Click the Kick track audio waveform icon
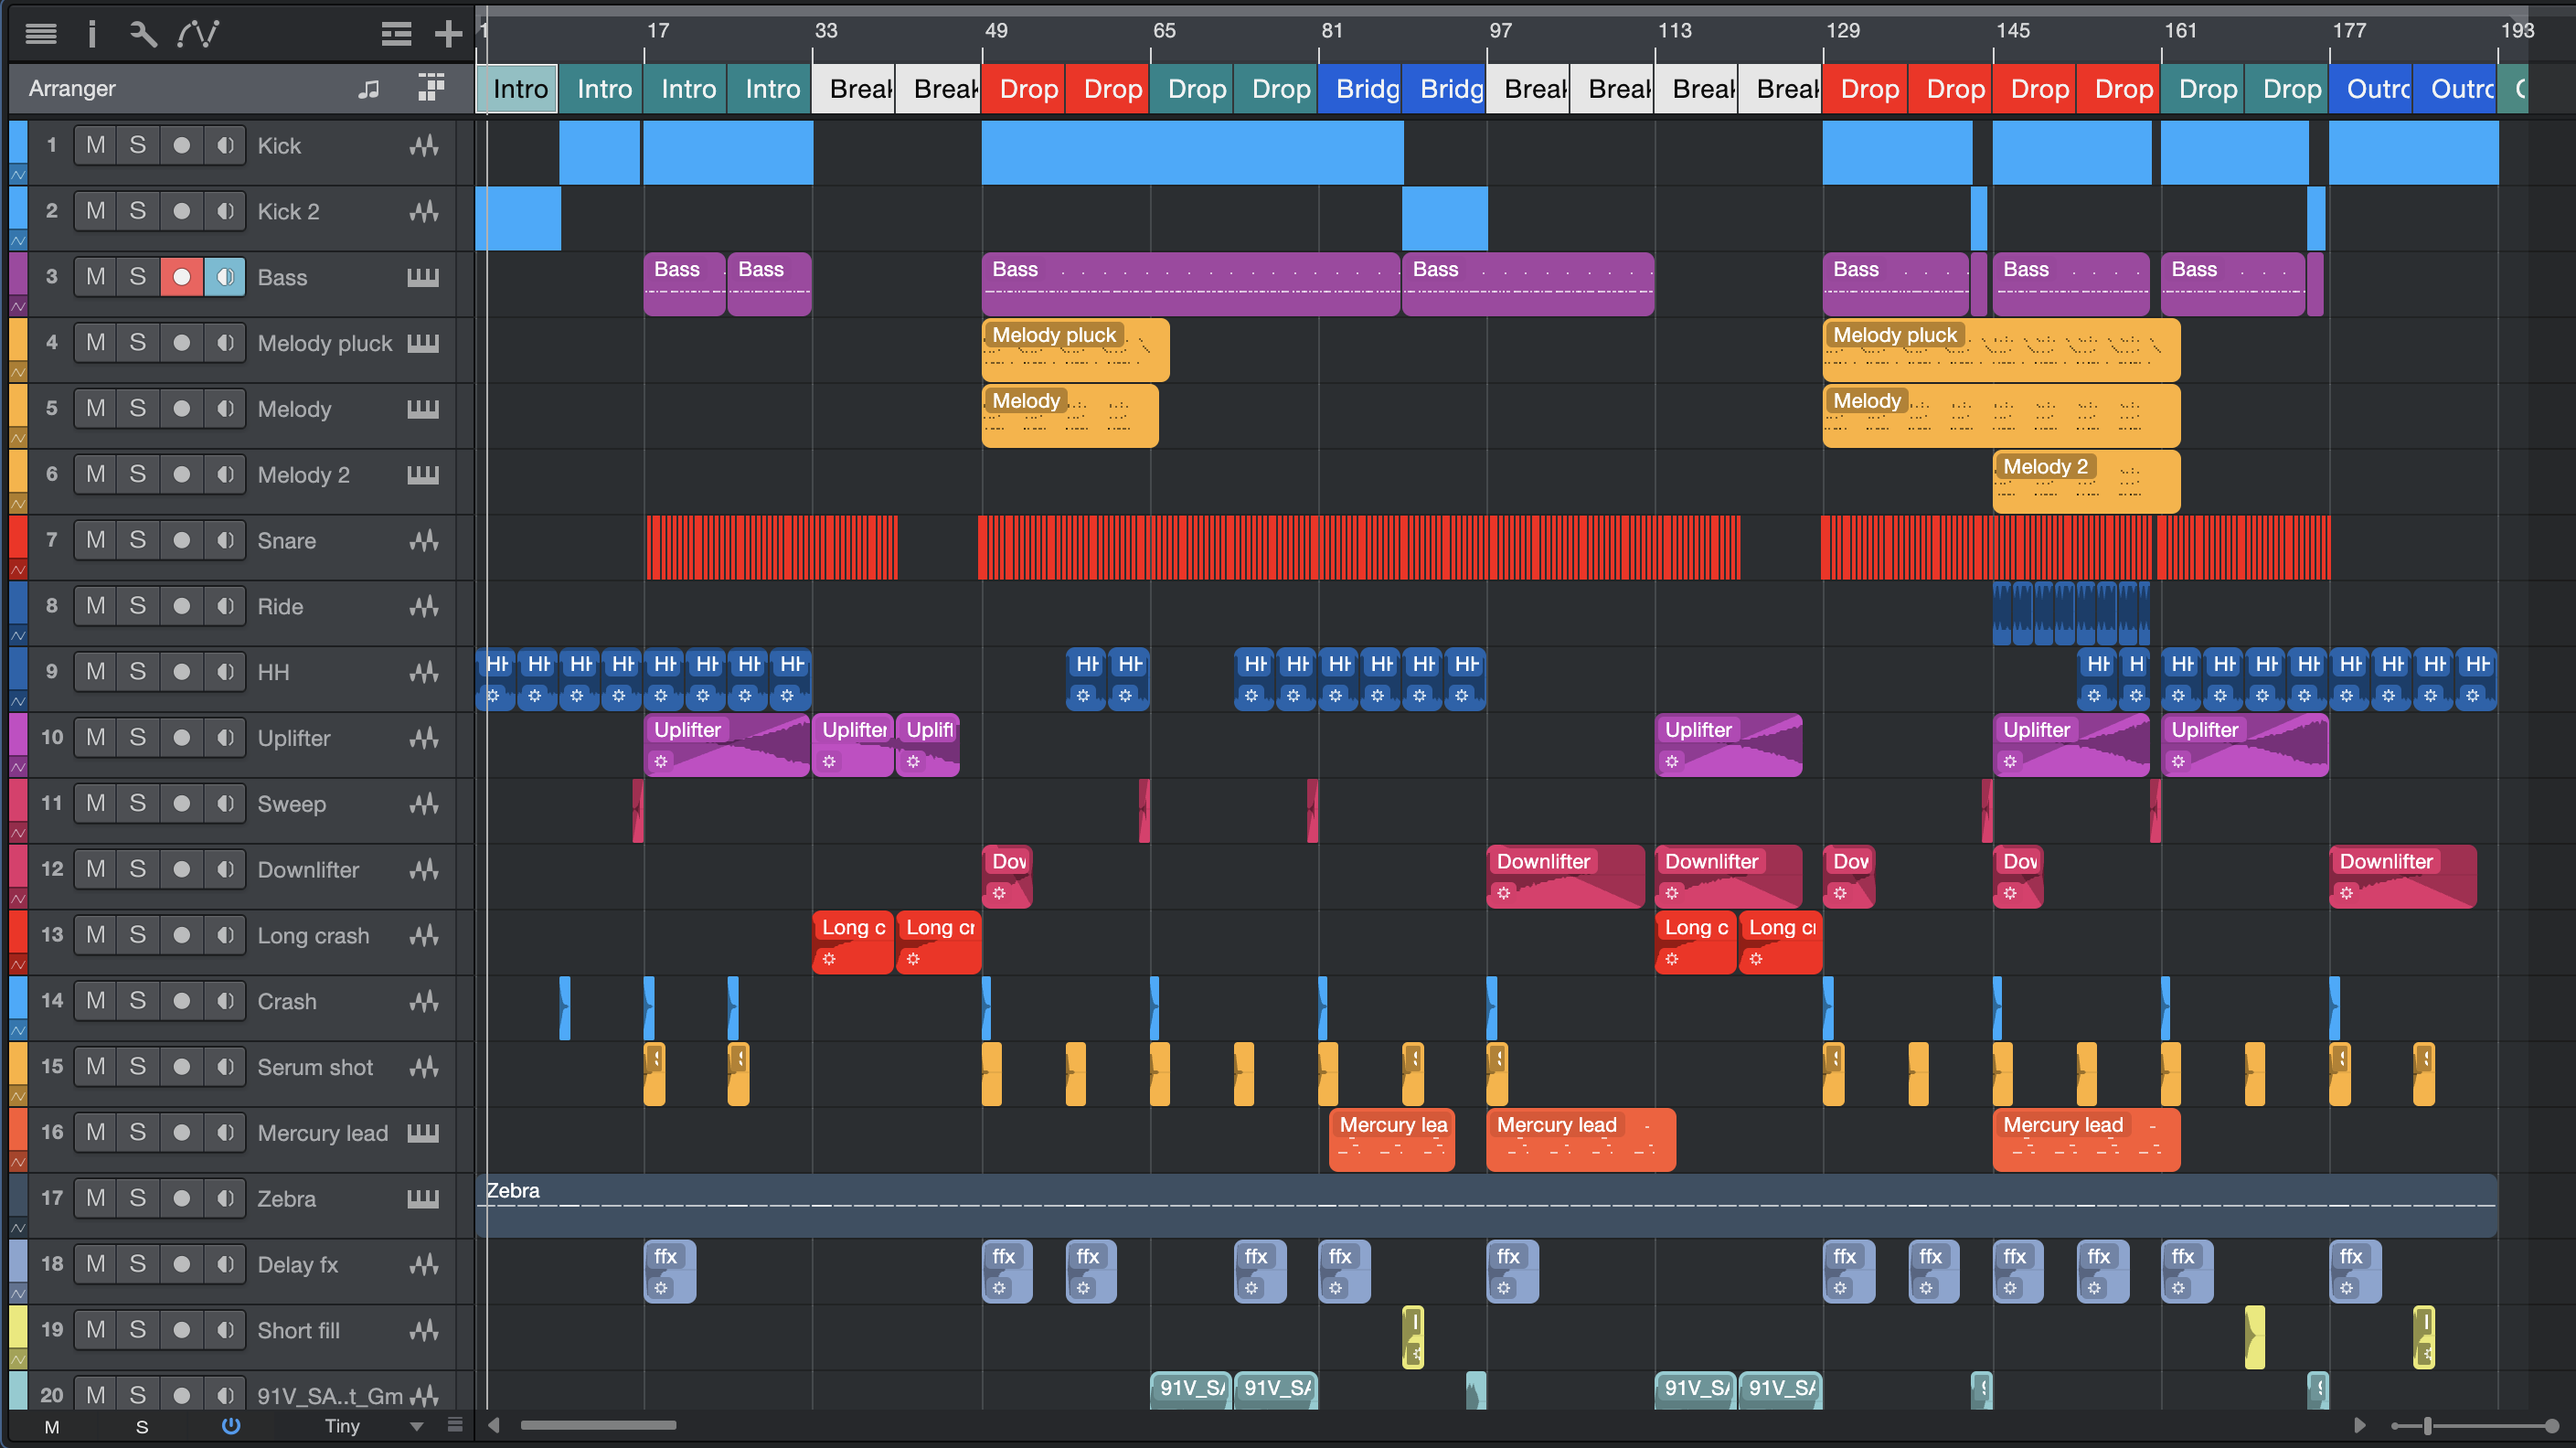Viewport: 2576px width, 1448px height. (x=424, y=146)
